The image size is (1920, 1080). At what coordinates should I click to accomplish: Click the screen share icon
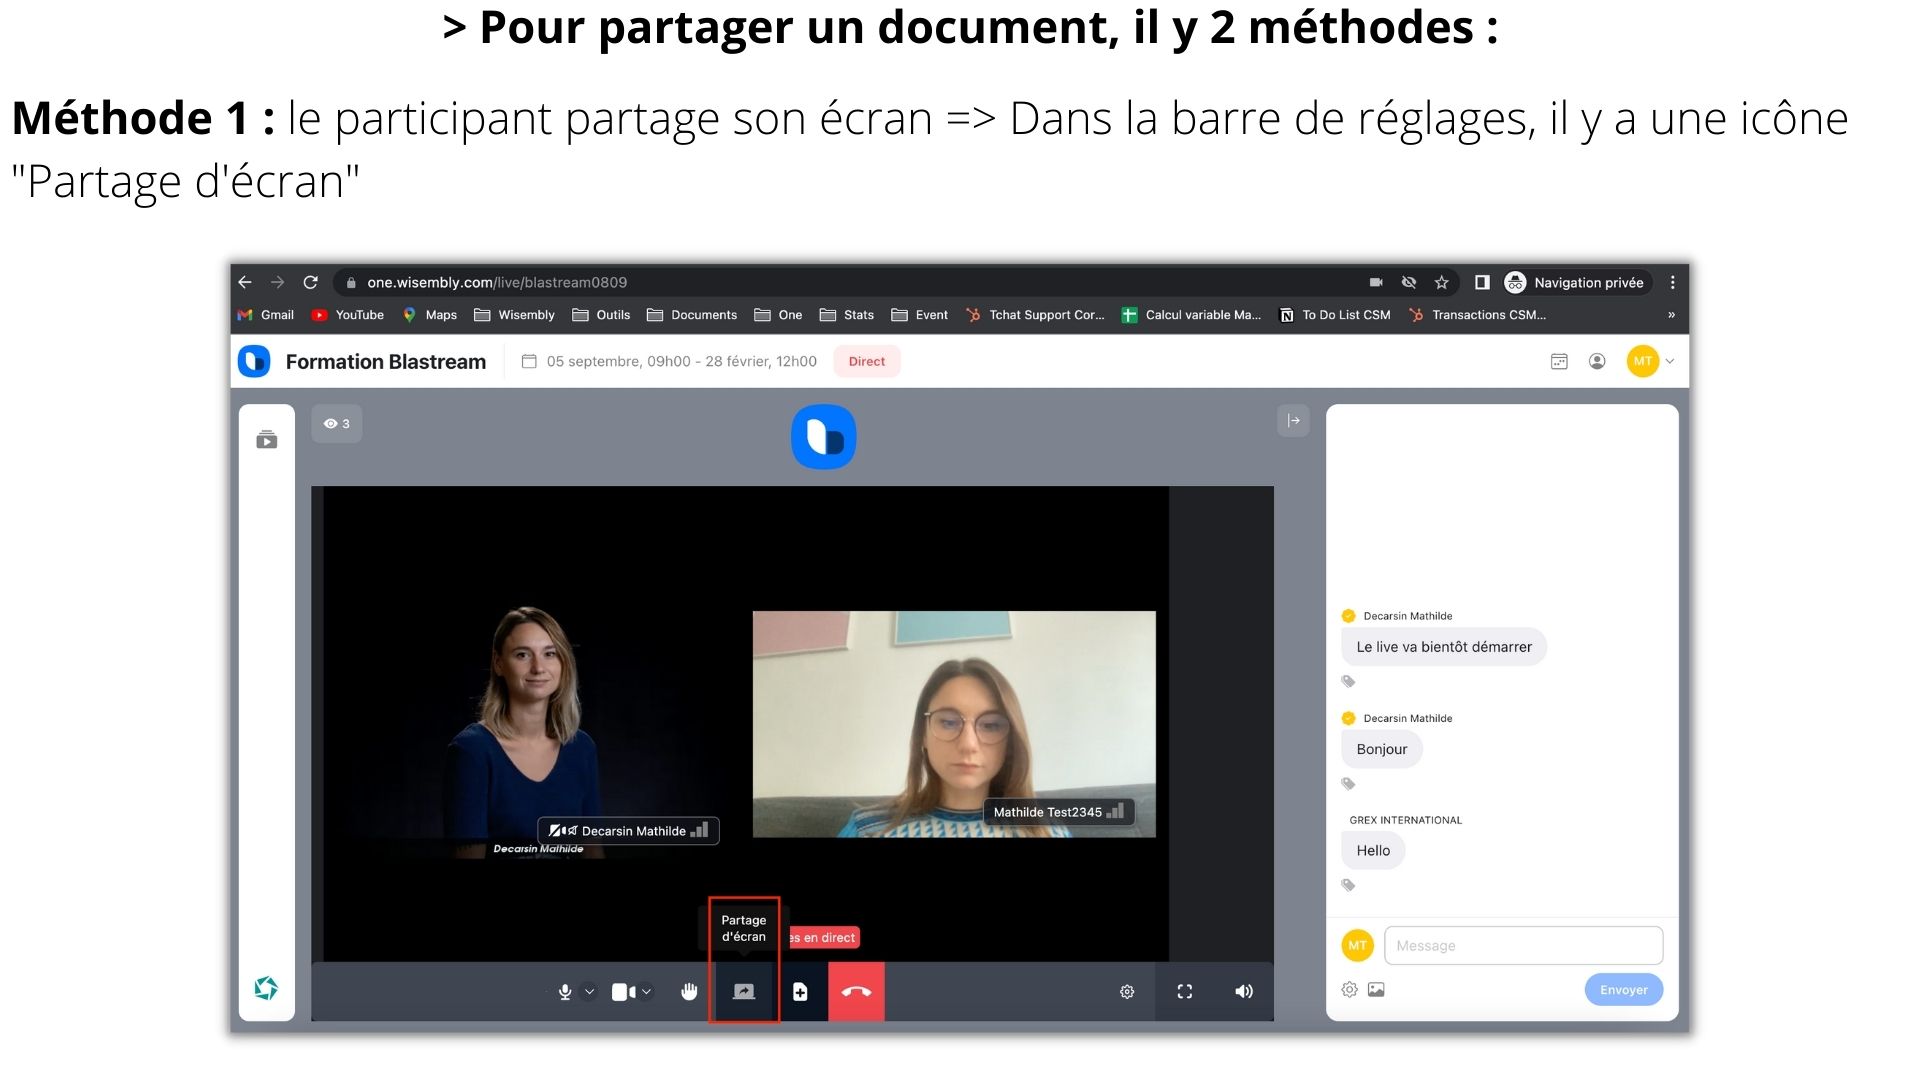[744, 991]
